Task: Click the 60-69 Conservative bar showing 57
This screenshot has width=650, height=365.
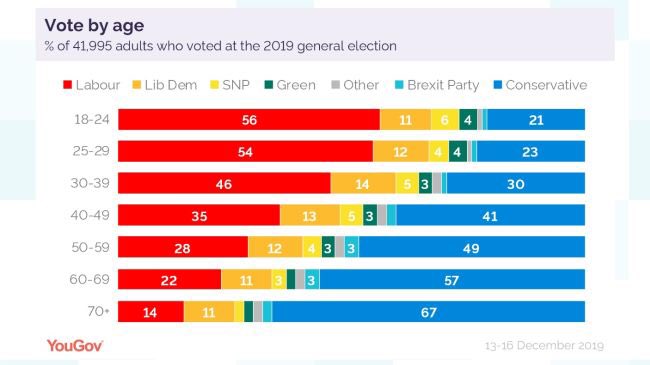Action: [x=452, y=280]
